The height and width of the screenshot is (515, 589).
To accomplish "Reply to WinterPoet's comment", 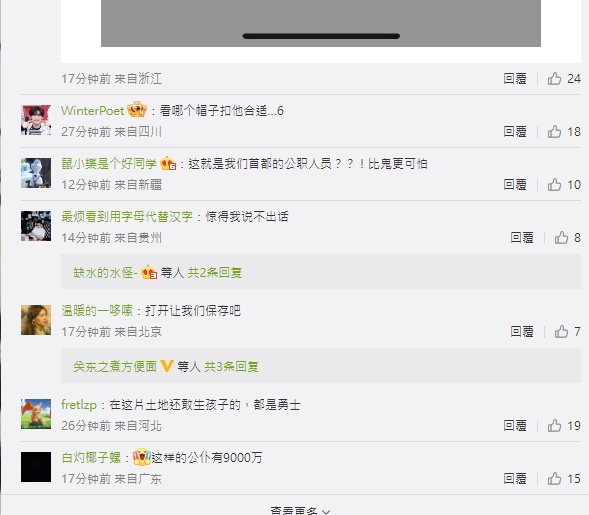I will click(515, 132).
